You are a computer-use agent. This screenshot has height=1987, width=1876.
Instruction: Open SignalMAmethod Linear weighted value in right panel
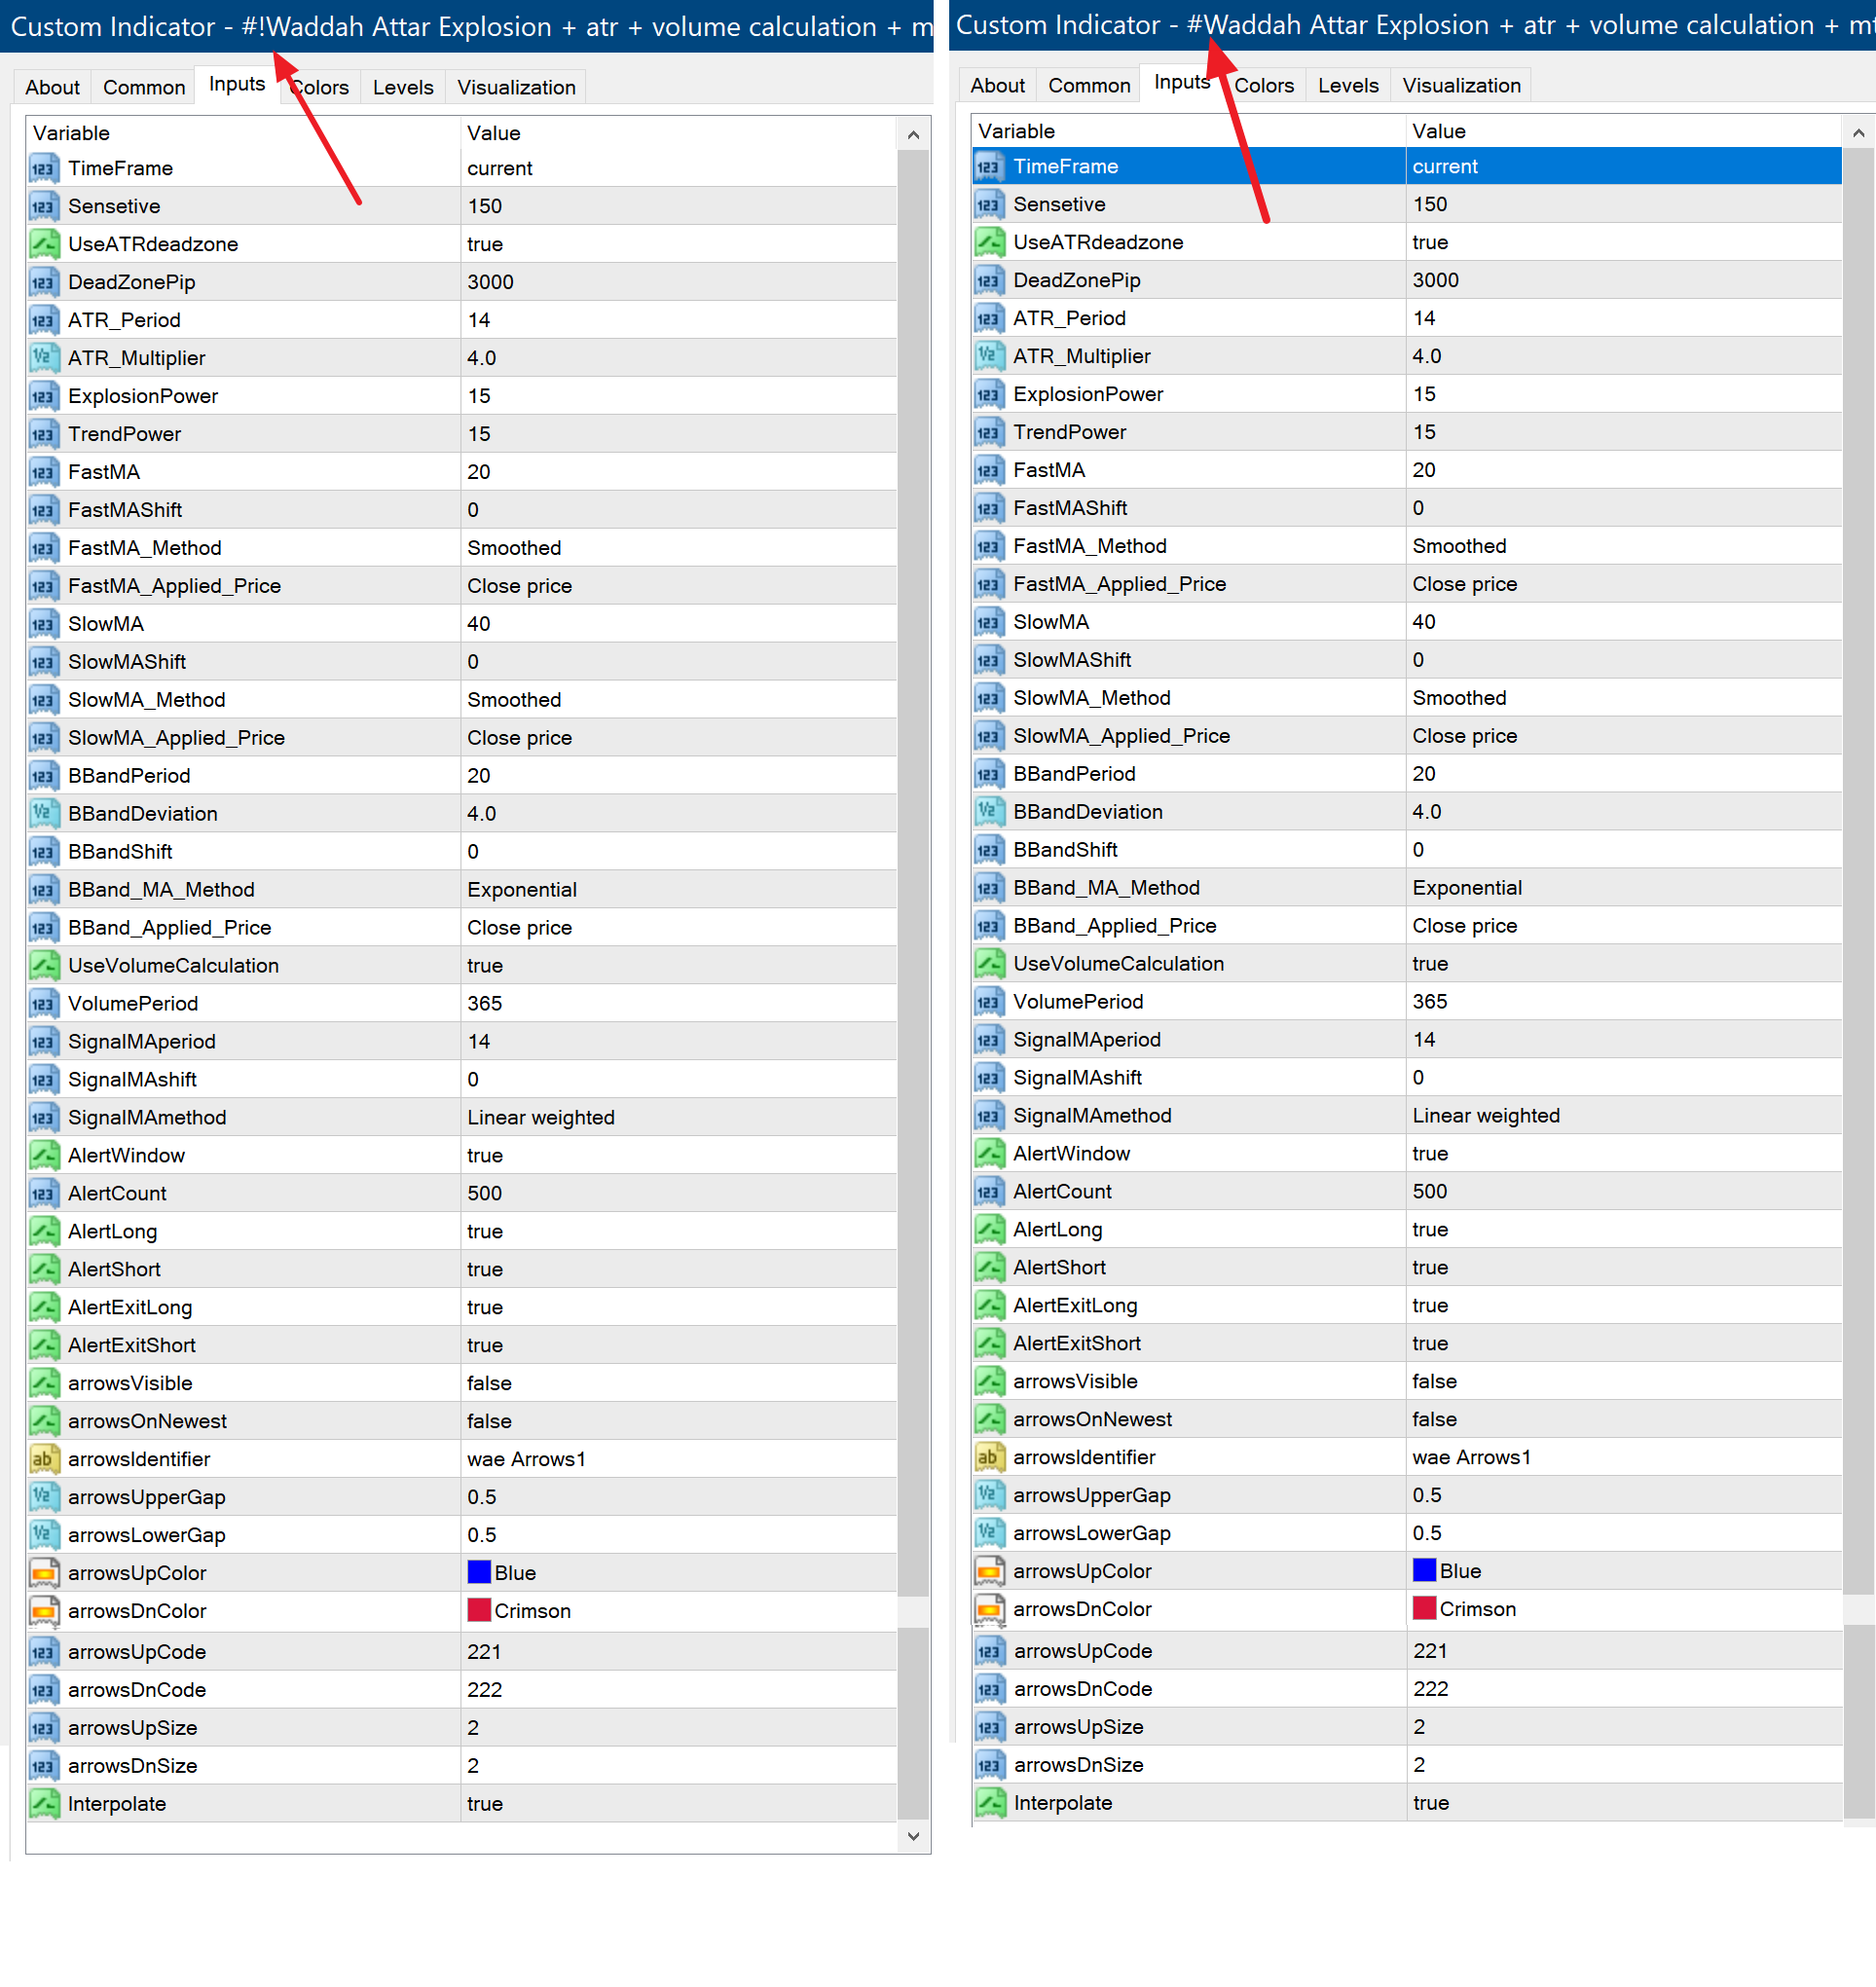[1485, 1115]
